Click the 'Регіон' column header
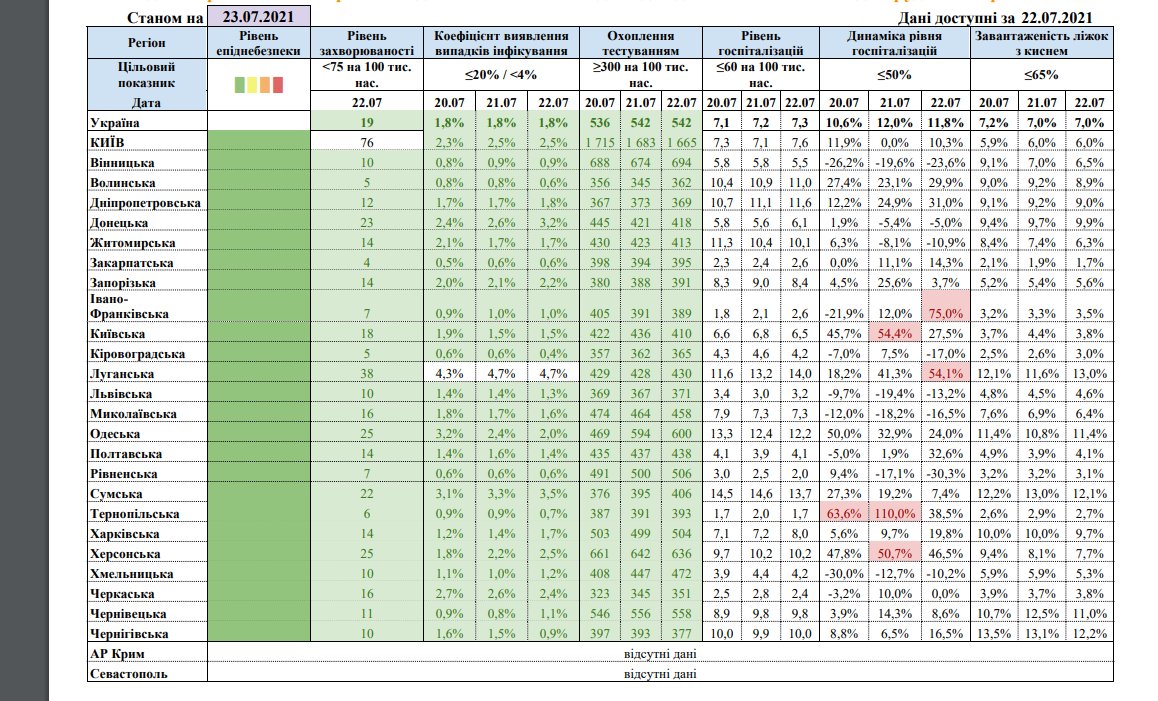1158x701 pixels. [147, 42]
